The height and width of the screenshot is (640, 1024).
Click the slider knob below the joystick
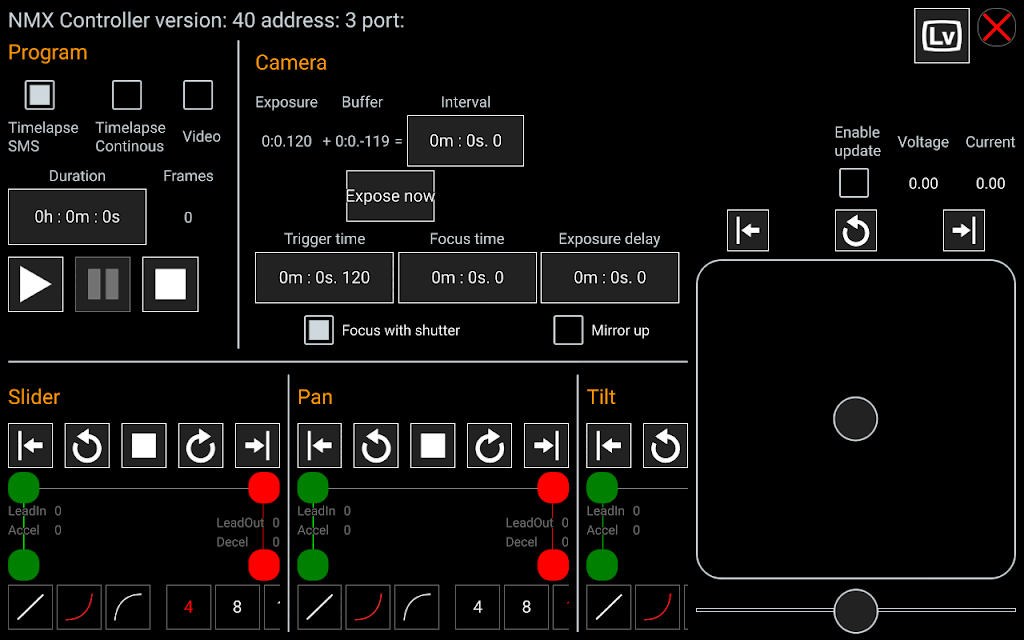856,610
